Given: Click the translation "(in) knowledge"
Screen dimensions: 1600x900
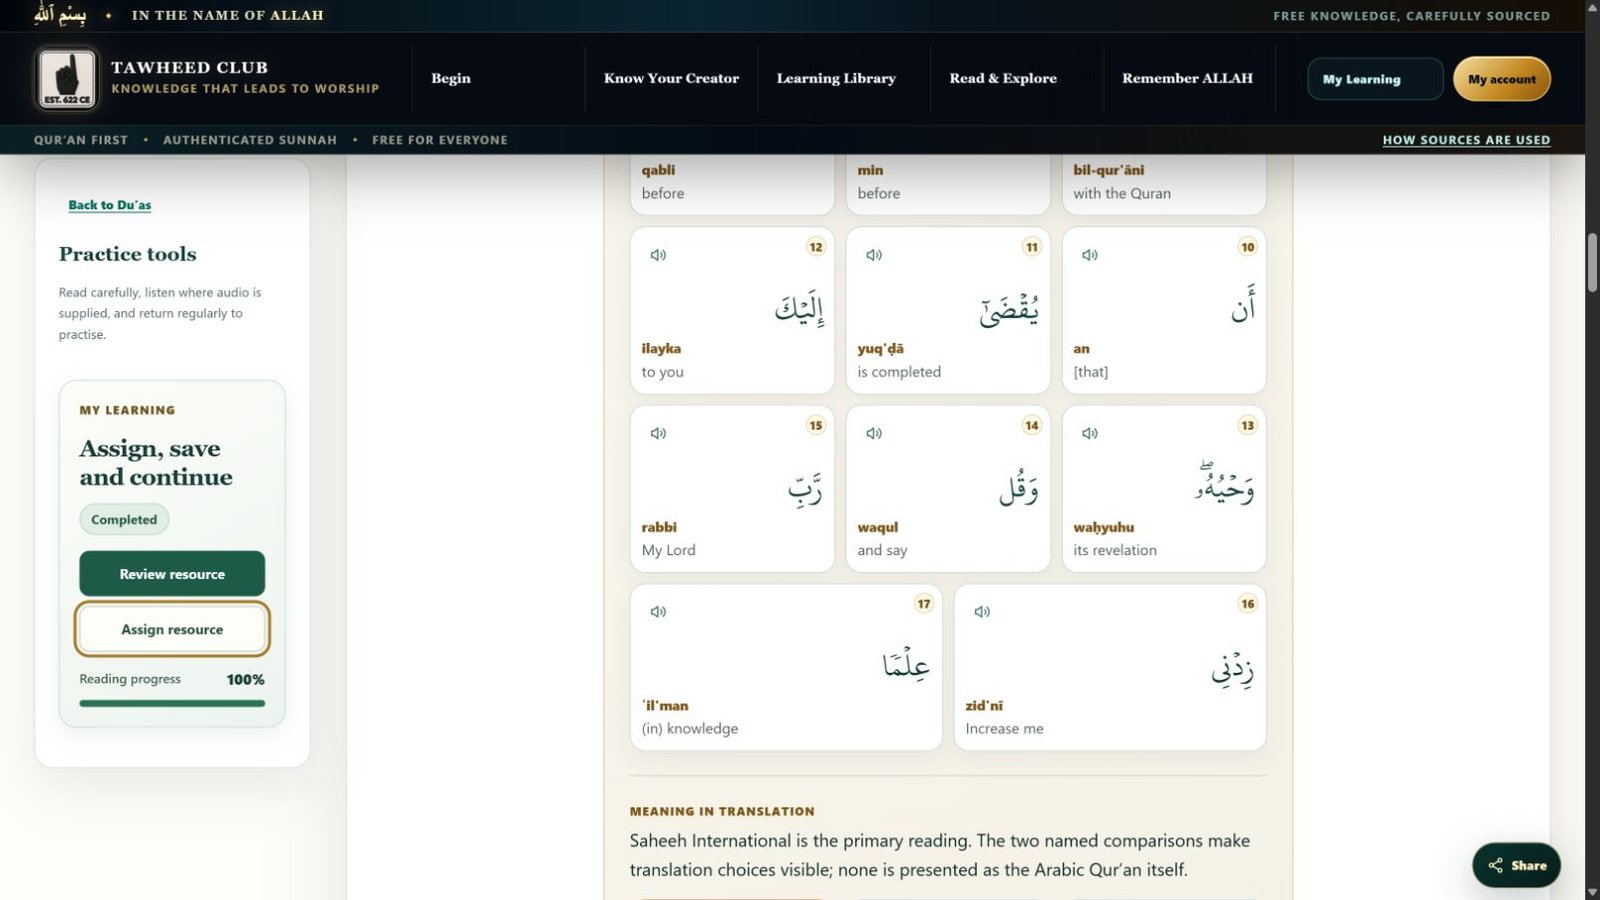Looking at the screenshot, I should coord(690,729).
